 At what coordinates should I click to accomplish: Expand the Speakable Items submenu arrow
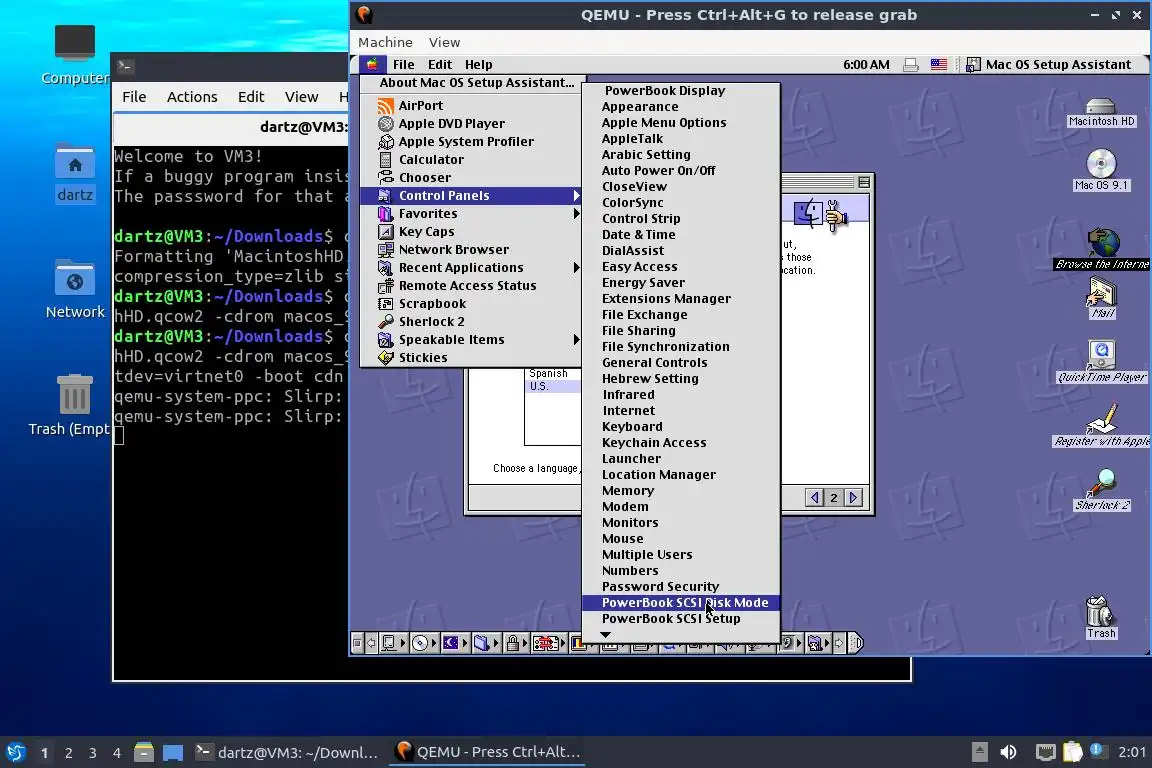[x=576, y=340]
